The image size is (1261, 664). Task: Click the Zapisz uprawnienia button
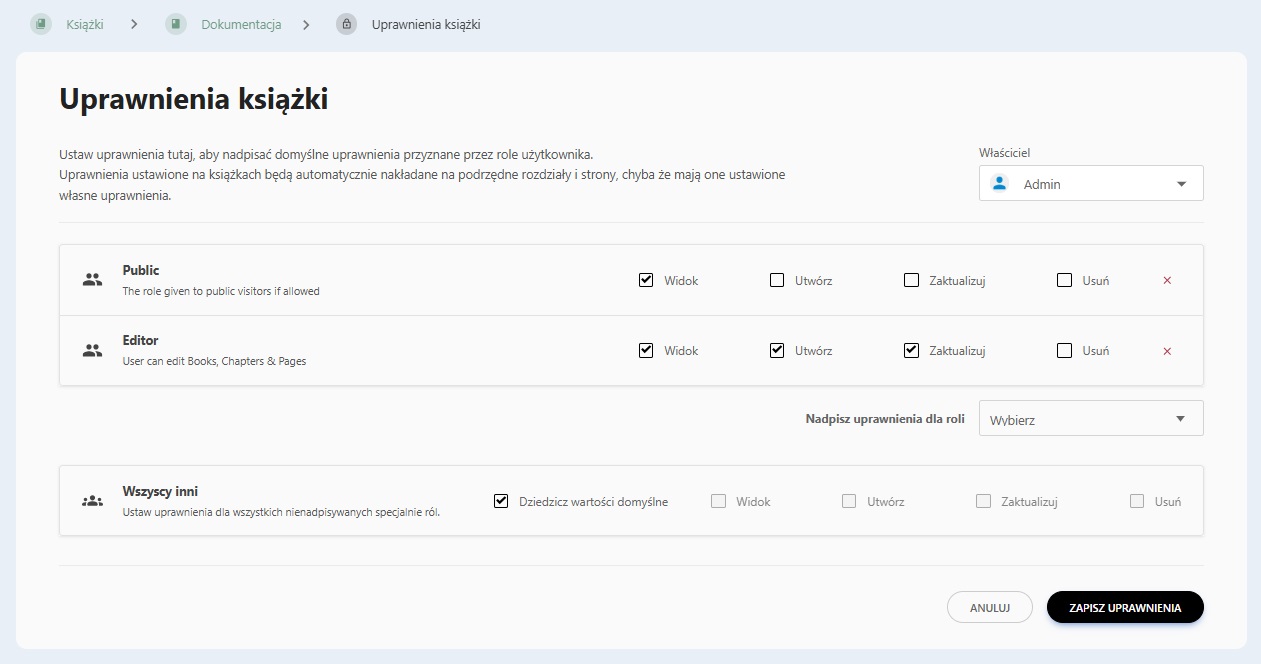[1124, 607]
